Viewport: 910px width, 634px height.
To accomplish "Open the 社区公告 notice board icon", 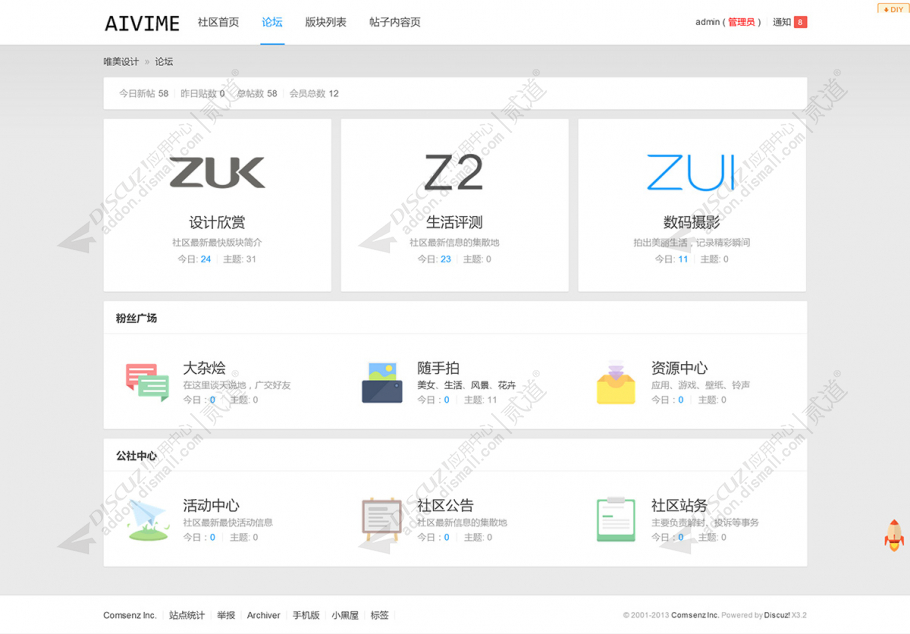I will pos(382,519).
